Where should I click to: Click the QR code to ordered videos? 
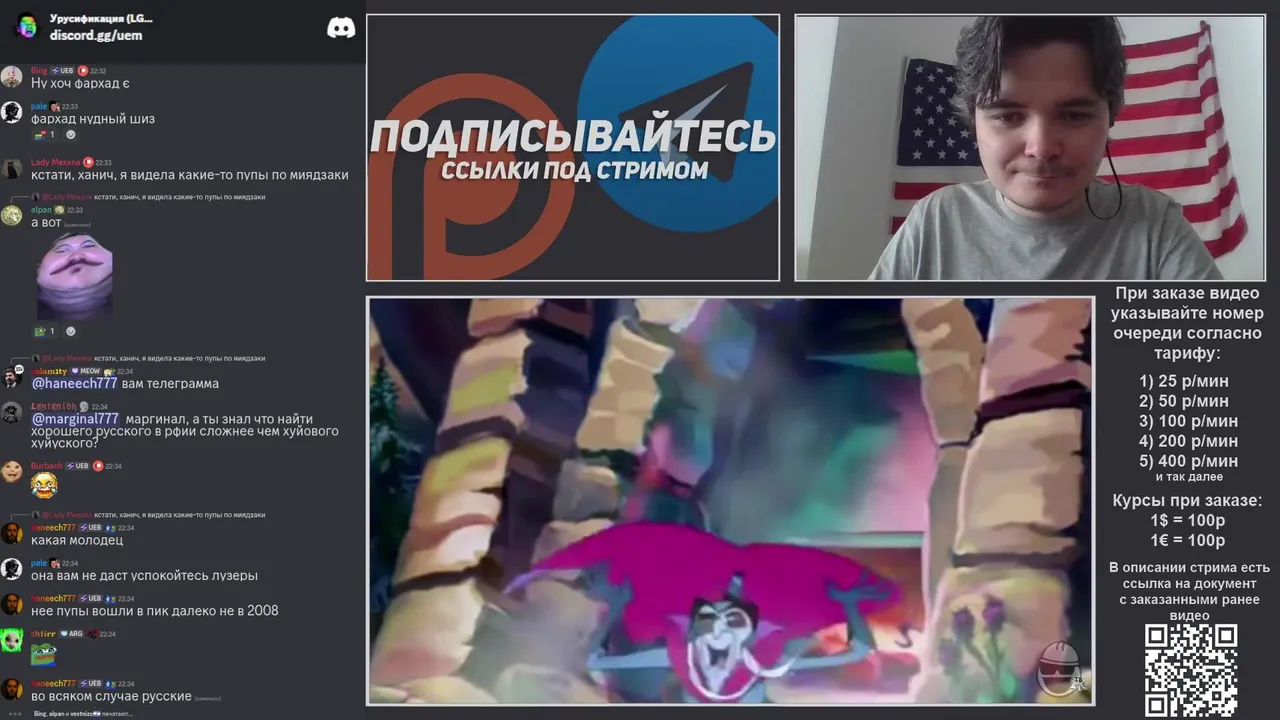point(1190,671)
